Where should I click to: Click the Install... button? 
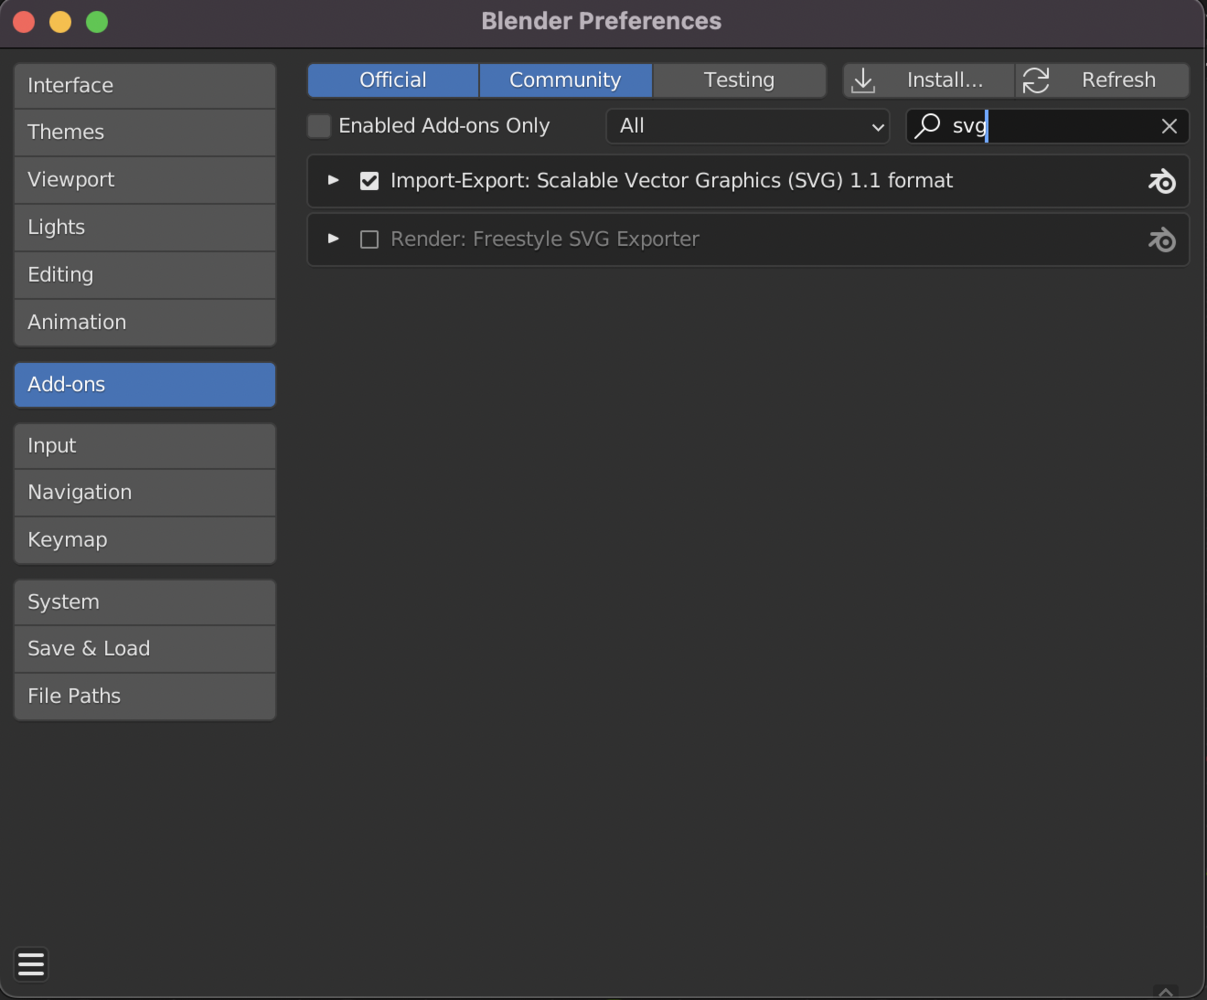click(929, 80)
